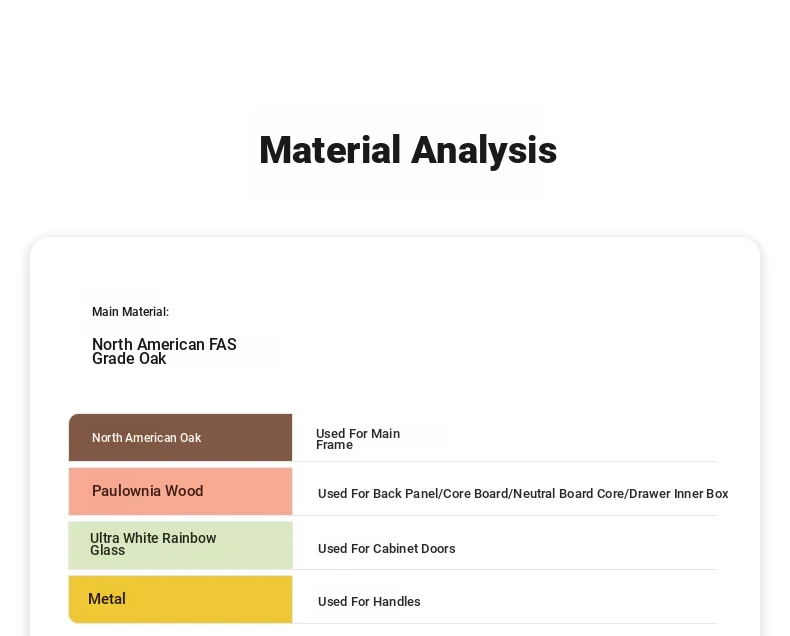Click the "Used For Main Frame" description
Image resolution: width=790 pixels, height=636 pixels.
point(357,439)
